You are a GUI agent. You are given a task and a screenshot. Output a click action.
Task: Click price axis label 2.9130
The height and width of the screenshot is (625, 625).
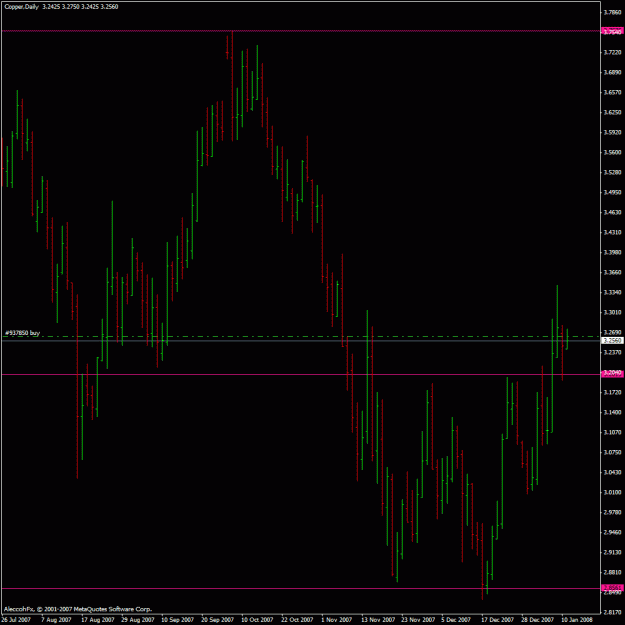coord(612,552)
